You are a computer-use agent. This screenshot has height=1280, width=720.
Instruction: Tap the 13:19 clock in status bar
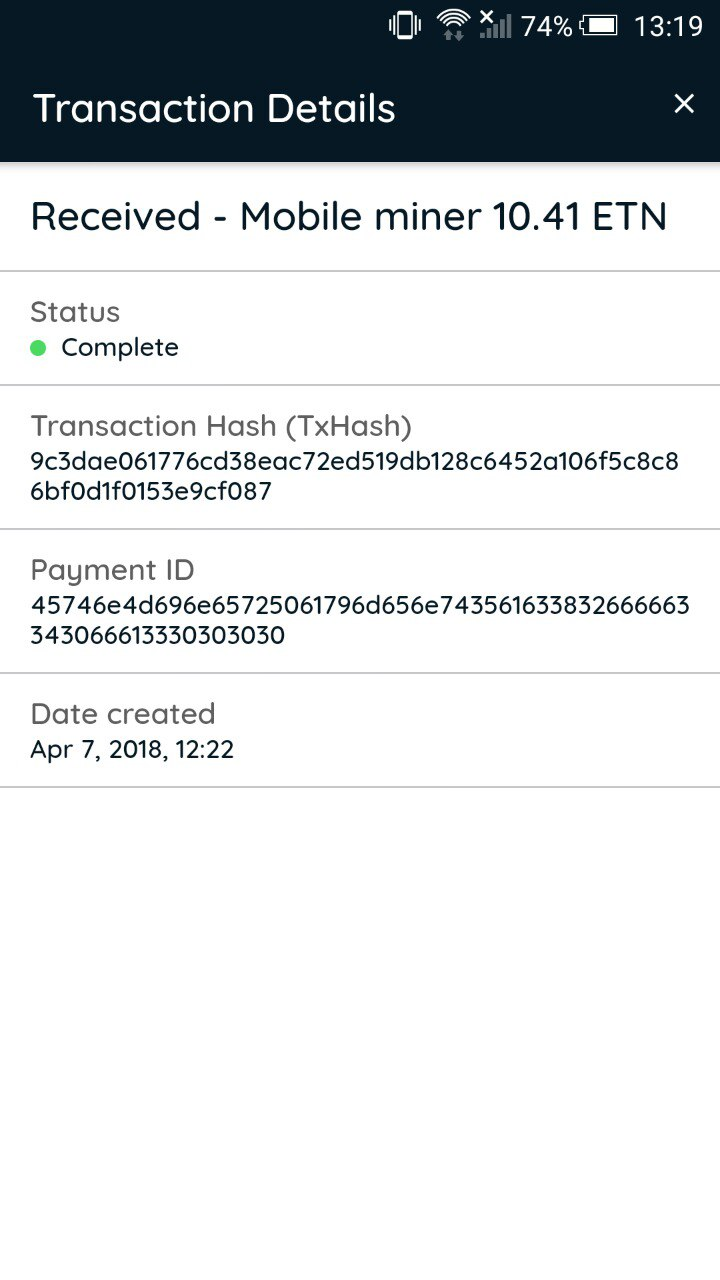click(668, 26)
